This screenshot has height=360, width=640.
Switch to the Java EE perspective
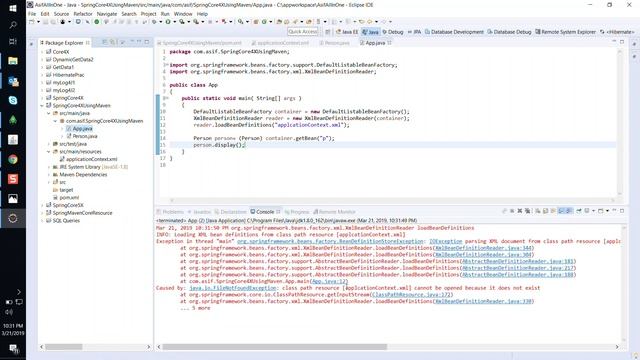(x=347, y=32)
